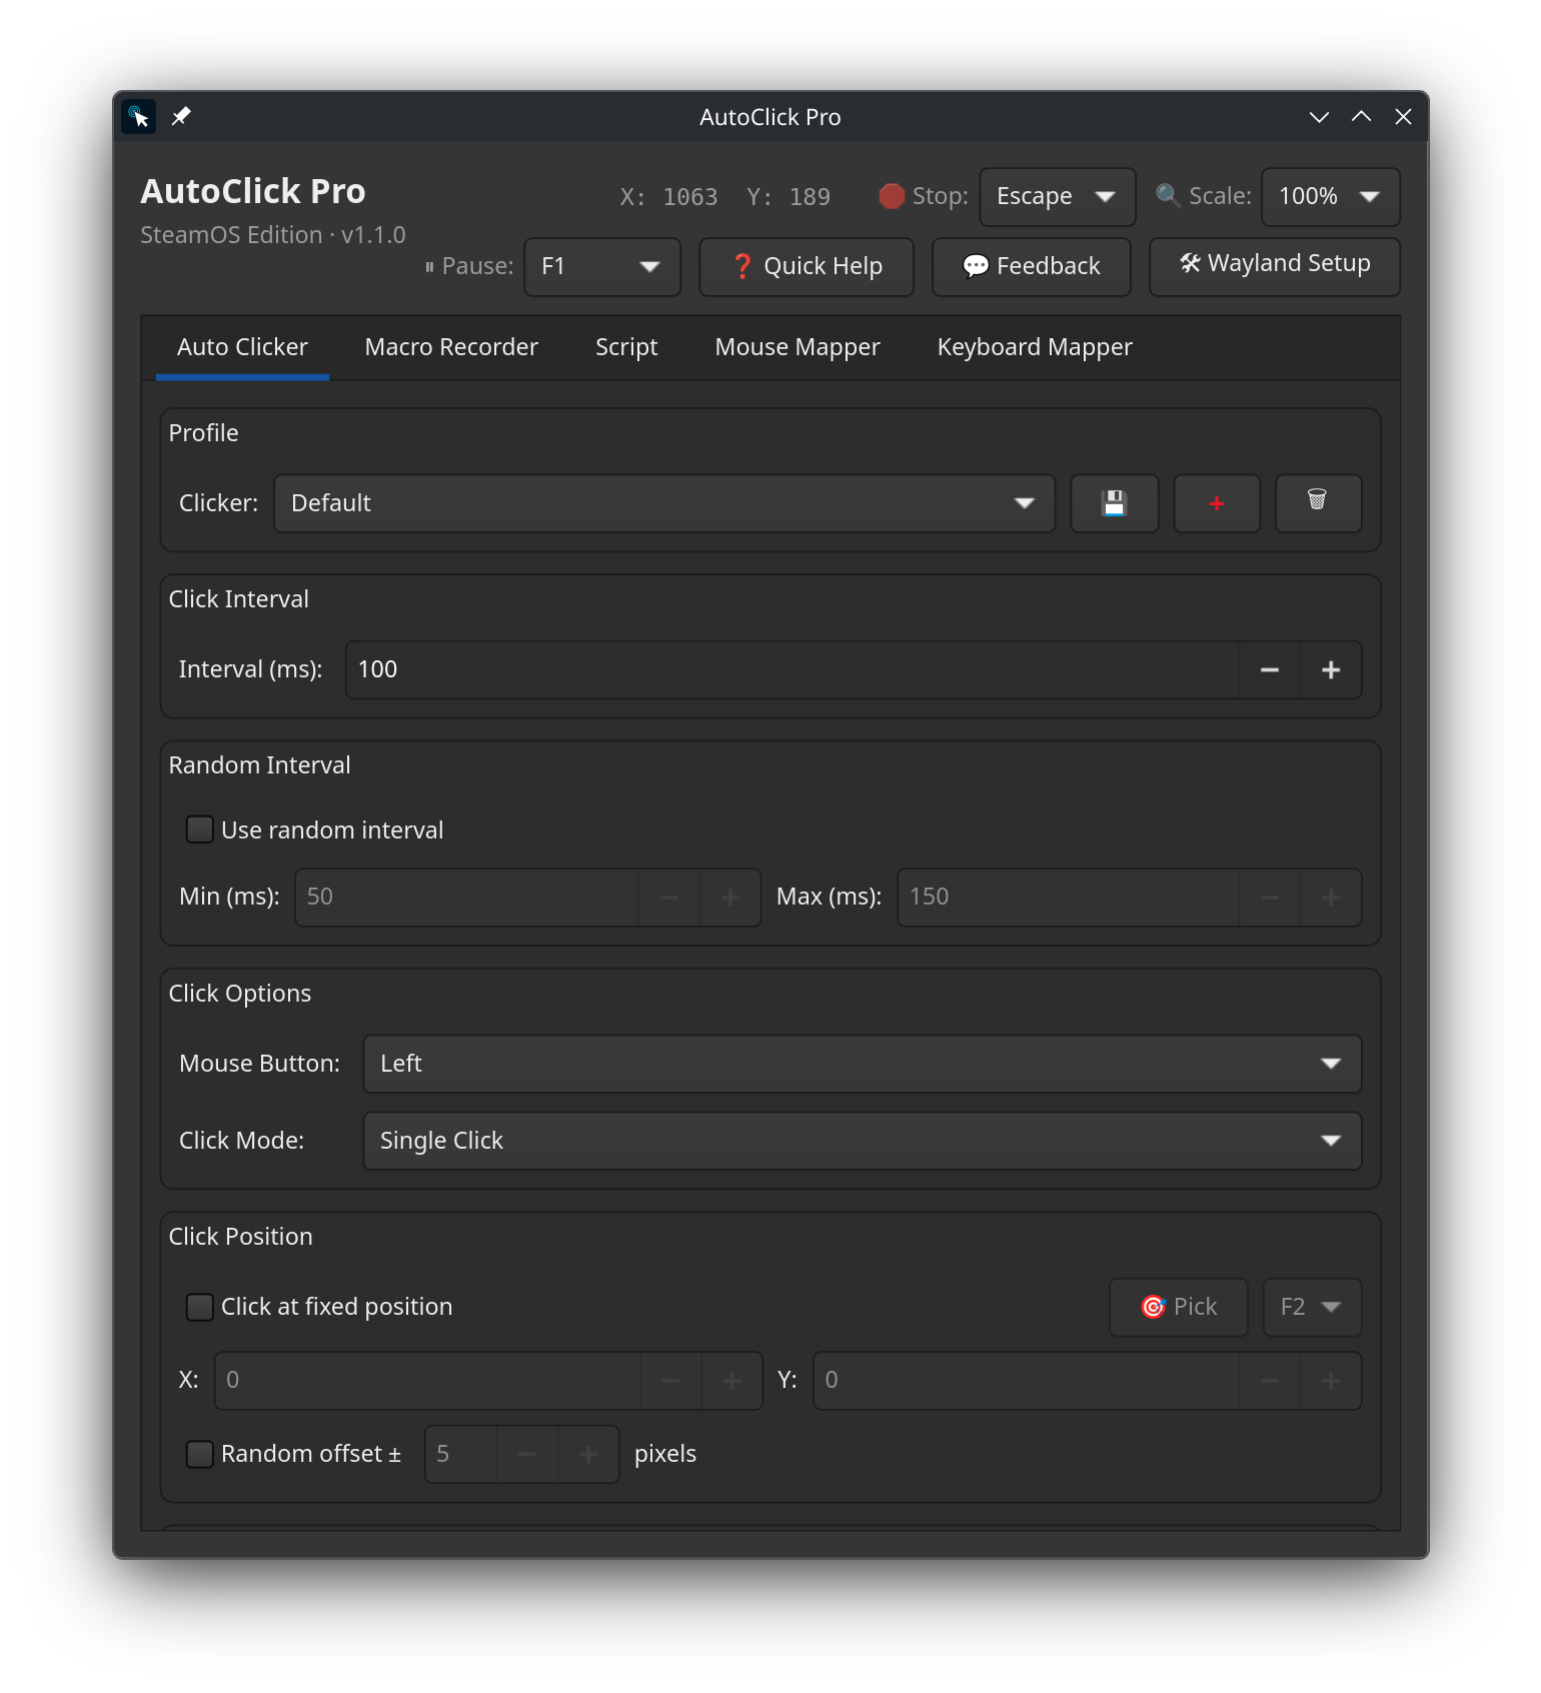
Task: Click the X coordinate input field
Action: [x=428, y=1381]
